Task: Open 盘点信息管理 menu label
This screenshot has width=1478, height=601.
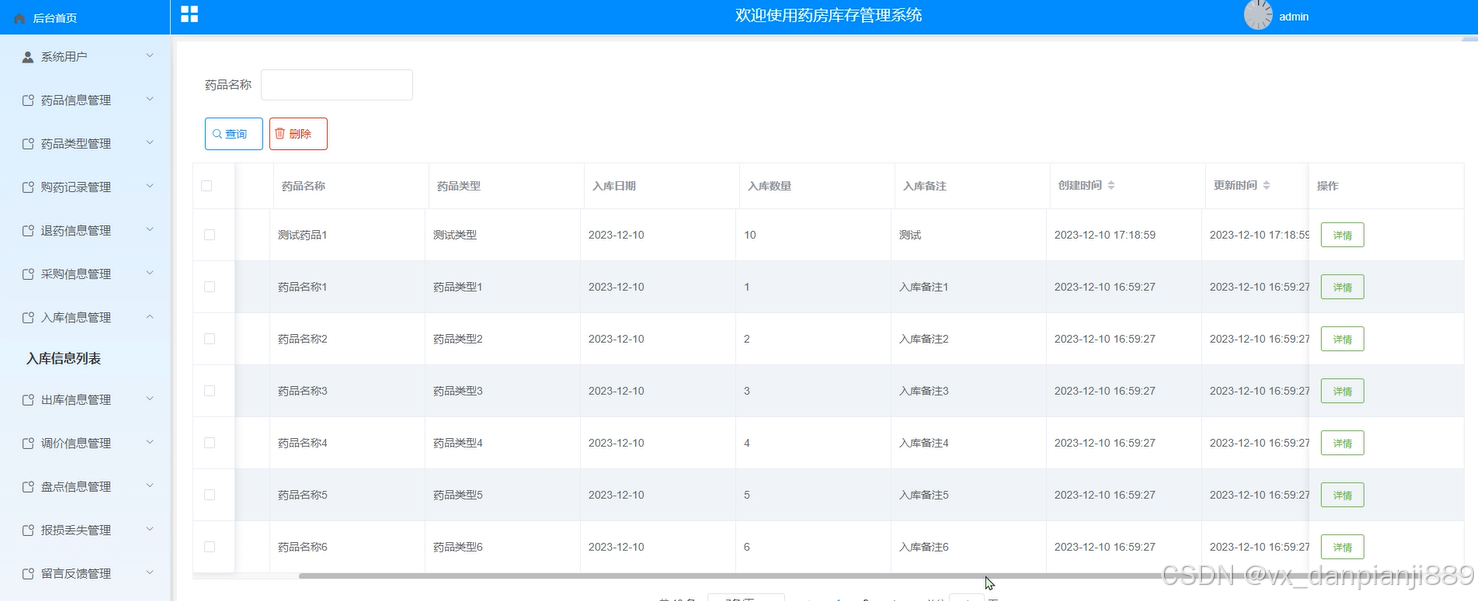Action: tap(76, 487)
